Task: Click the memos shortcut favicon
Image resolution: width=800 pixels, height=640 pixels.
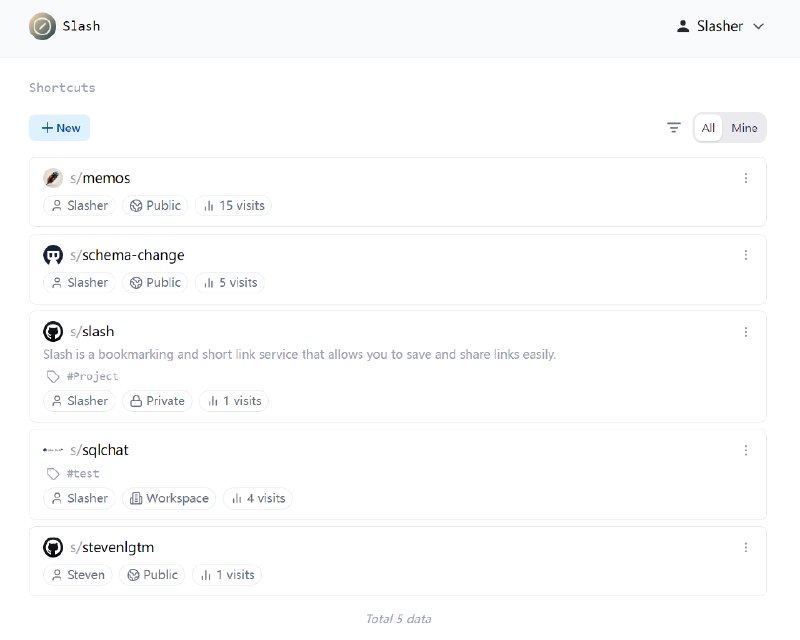Action: point(53,178)
